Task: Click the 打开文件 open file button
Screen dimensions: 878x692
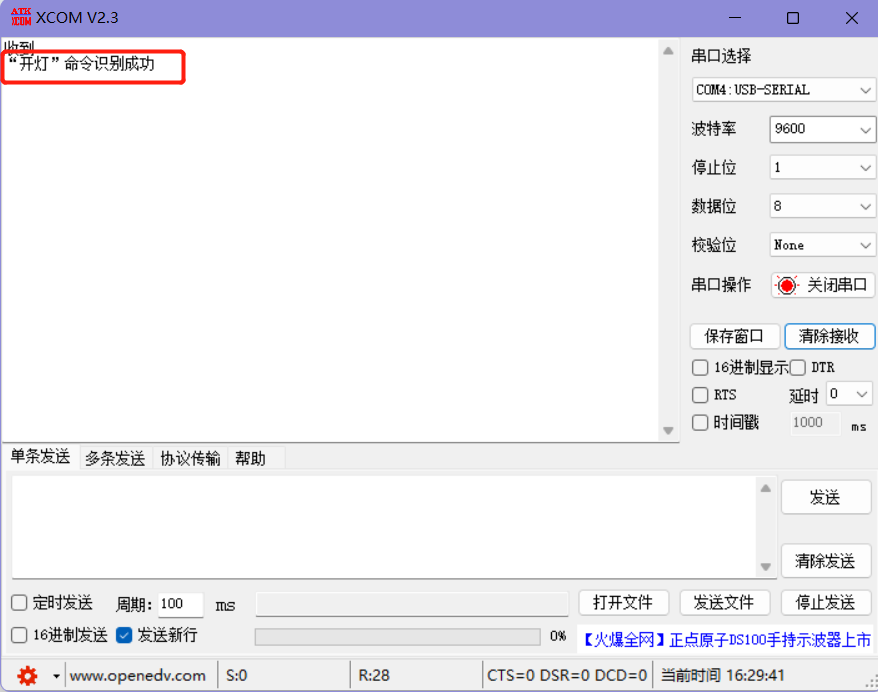Action: click(x=623, y=603)
